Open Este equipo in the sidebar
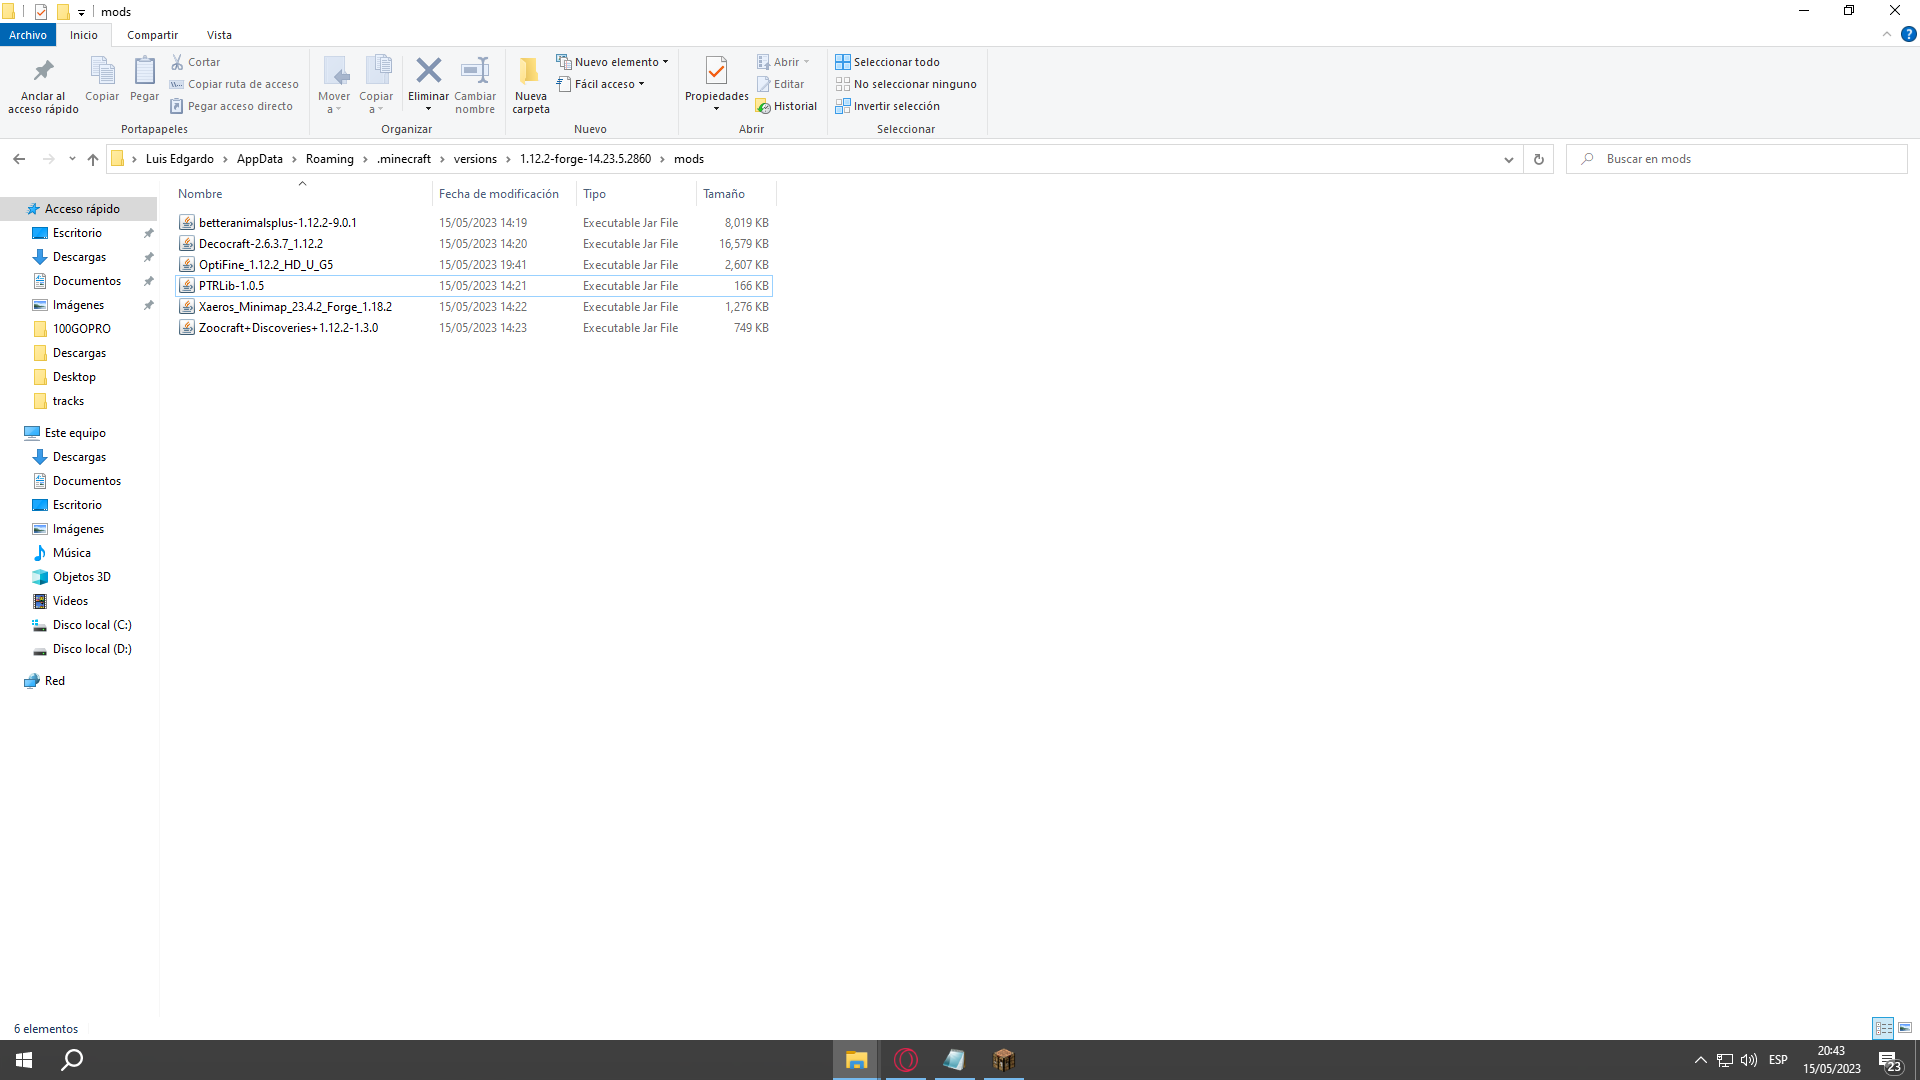 click(x=75, y=433)
